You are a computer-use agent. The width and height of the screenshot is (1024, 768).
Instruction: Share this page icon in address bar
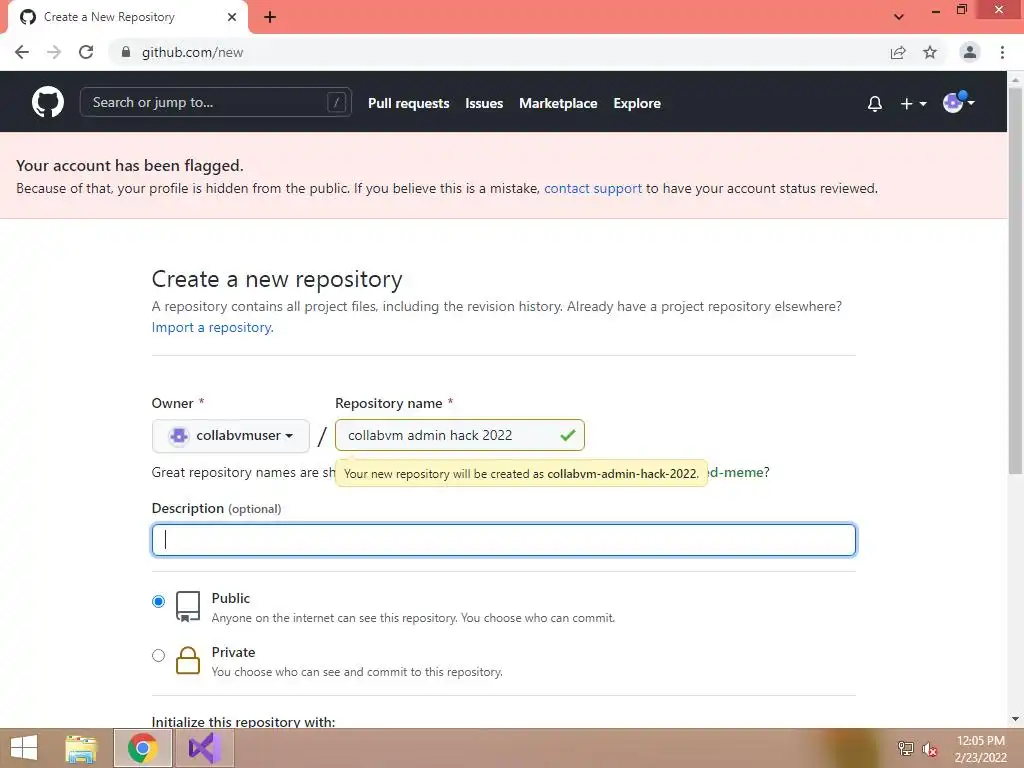coord(898,52)
